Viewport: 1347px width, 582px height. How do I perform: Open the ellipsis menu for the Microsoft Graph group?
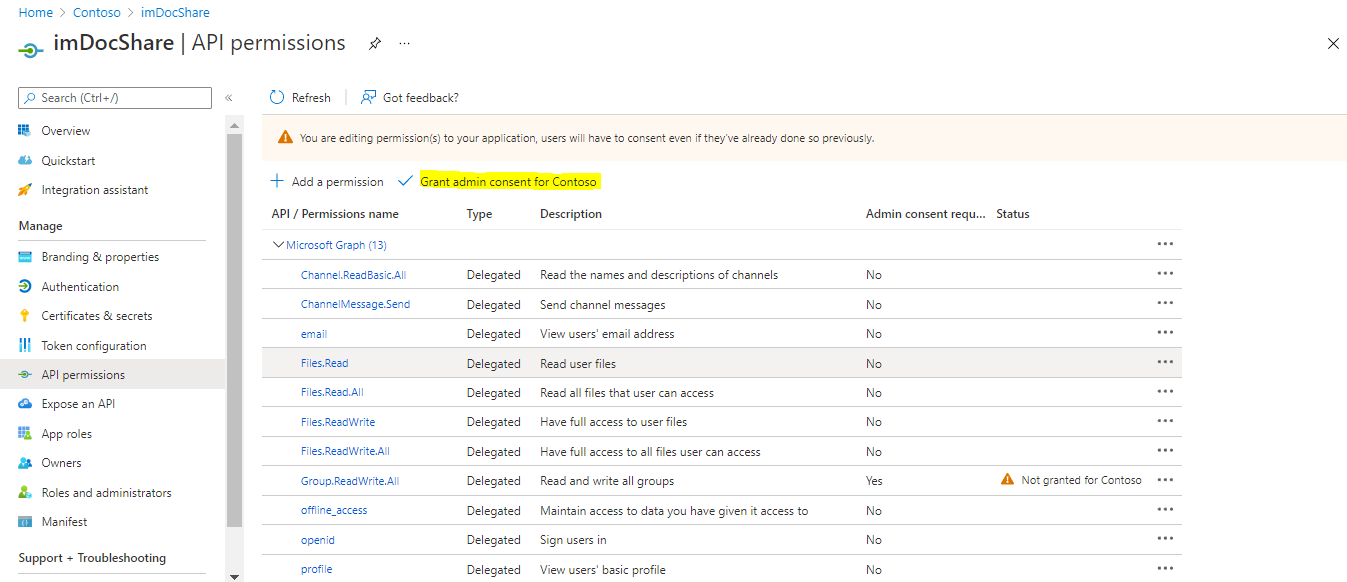(1165, 244)
